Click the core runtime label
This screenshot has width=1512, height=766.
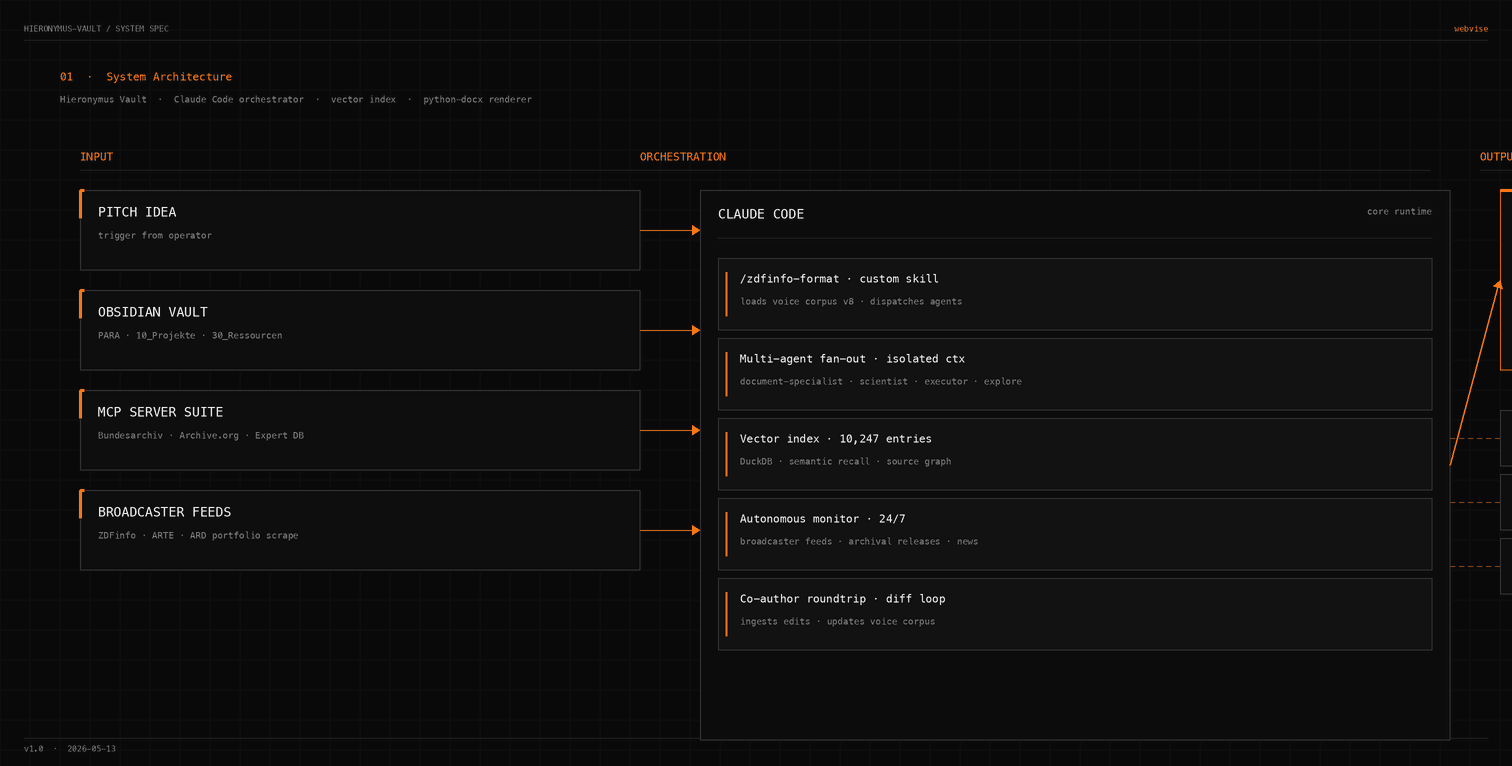click(1399, 212)
